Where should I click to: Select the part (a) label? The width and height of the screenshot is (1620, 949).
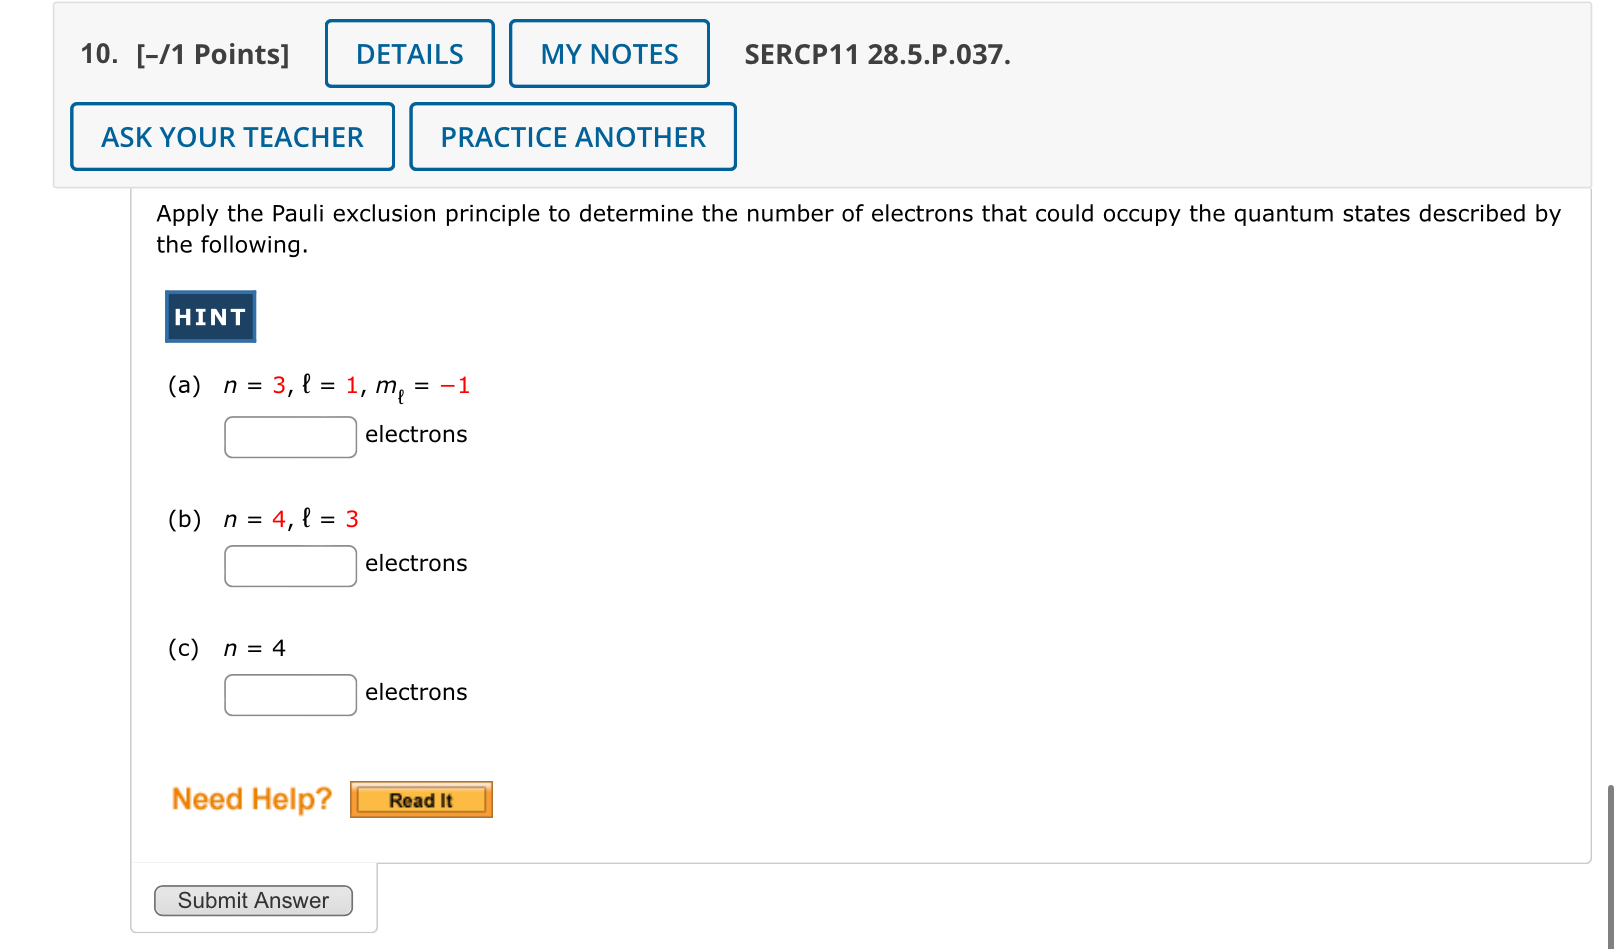[x=184, y=385]
